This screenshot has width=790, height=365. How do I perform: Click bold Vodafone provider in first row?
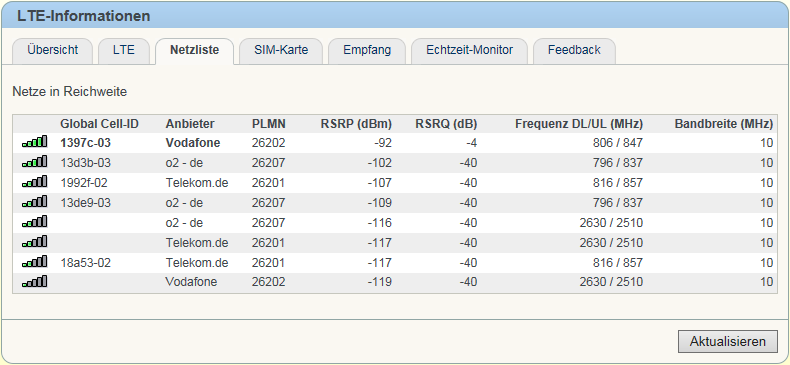pos(193,143)
